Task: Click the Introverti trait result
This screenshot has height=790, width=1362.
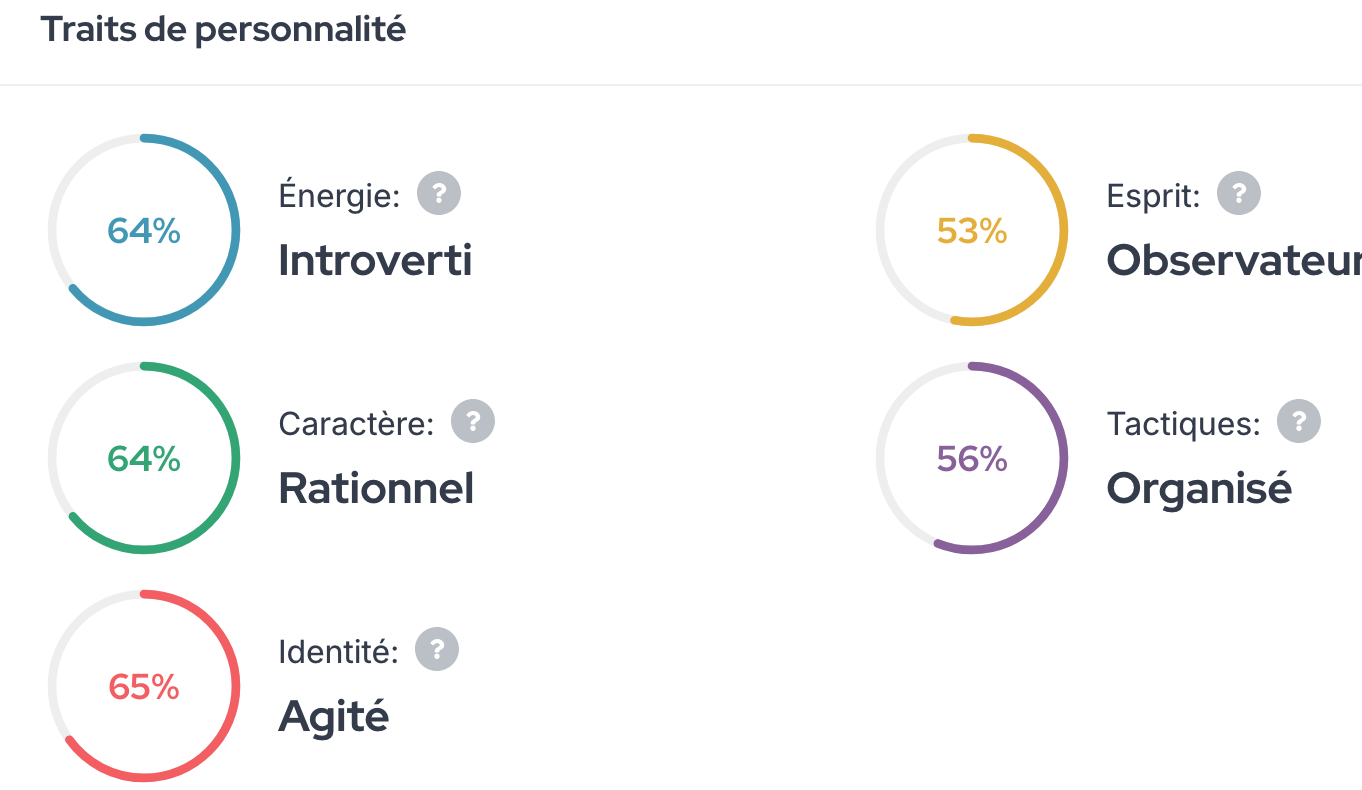Action: pos(375,261)
